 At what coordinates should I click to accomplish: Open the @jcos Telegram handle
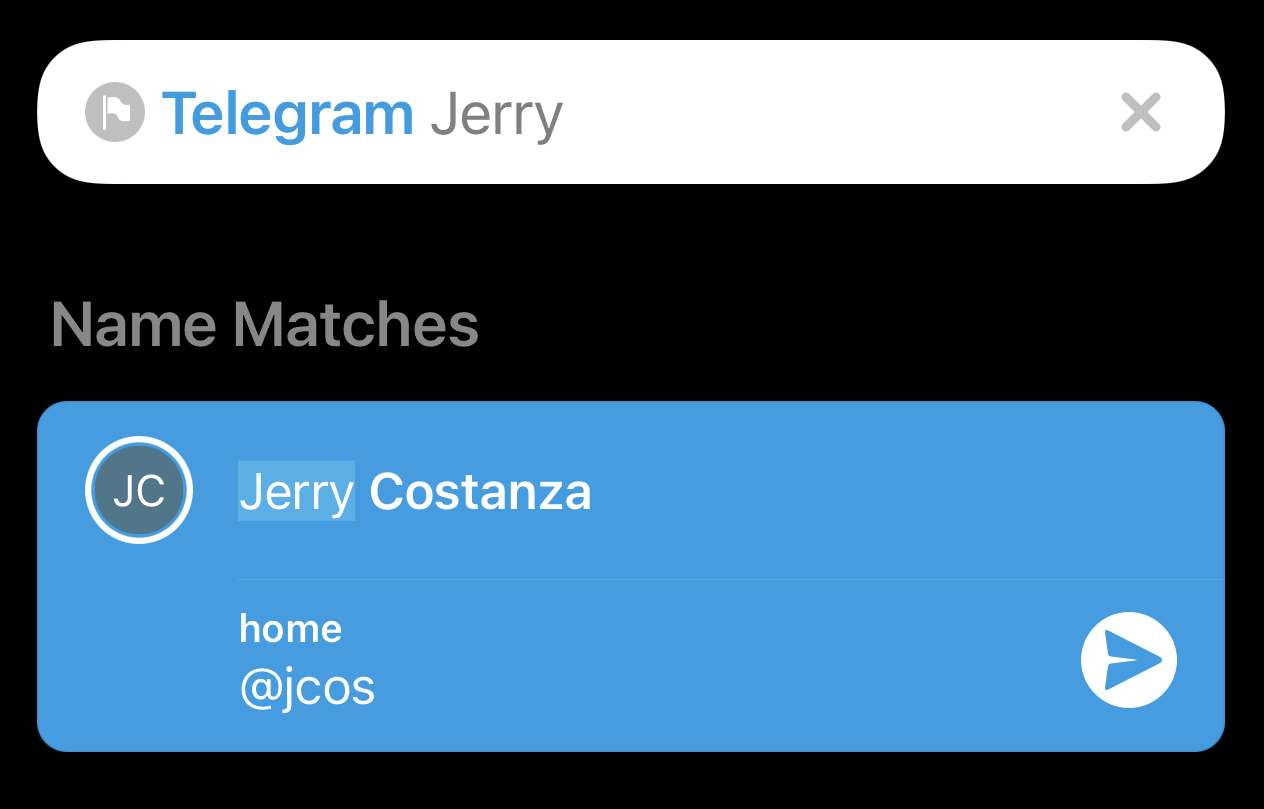[307, 688]
